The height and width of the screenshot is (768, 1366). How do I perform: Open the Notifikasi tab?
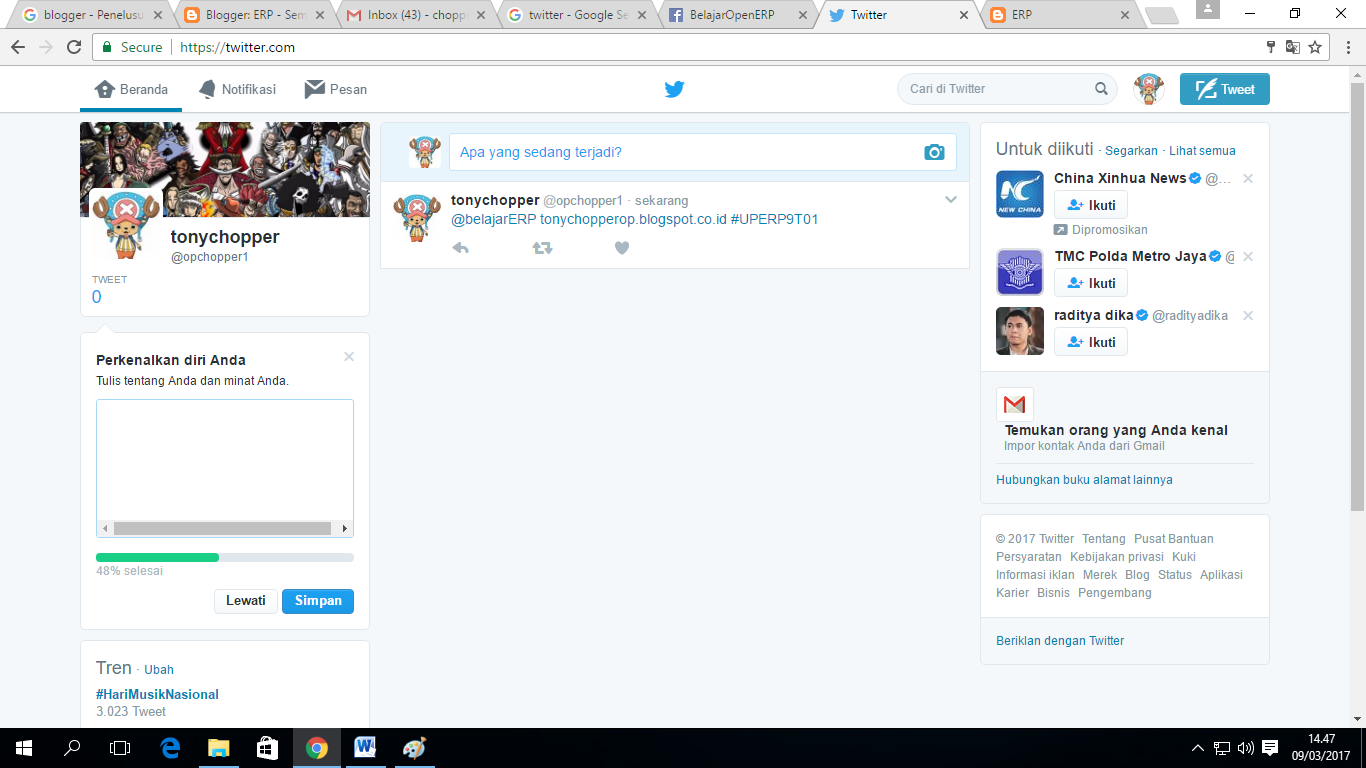coord(237,89)
